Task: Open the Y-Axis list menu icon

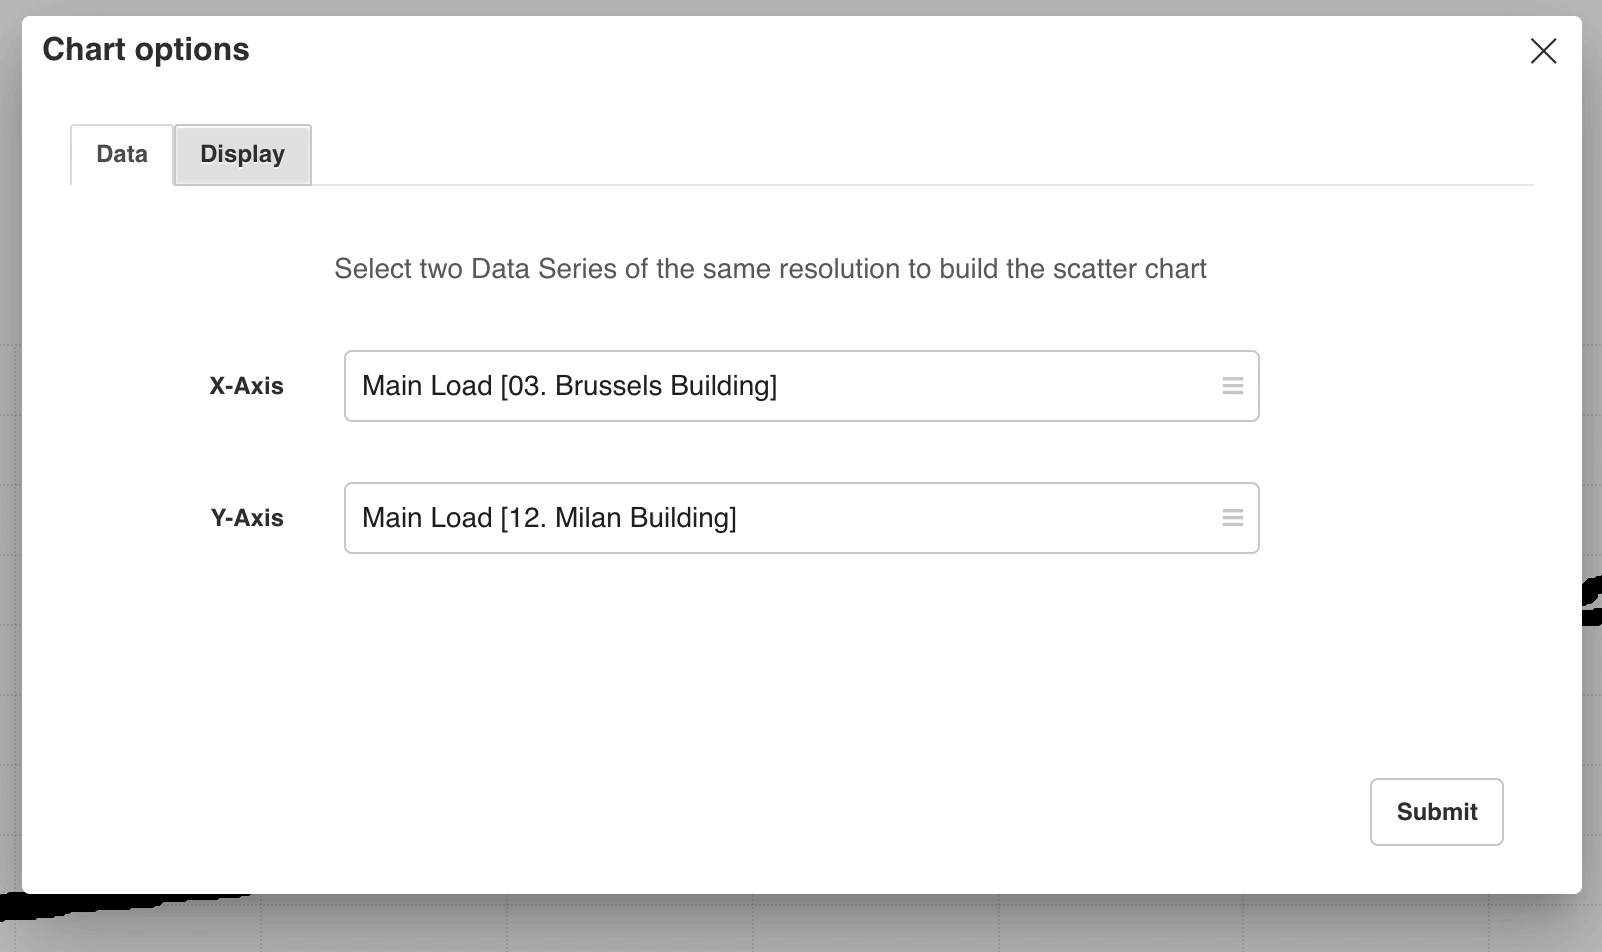Action: 1232,518
